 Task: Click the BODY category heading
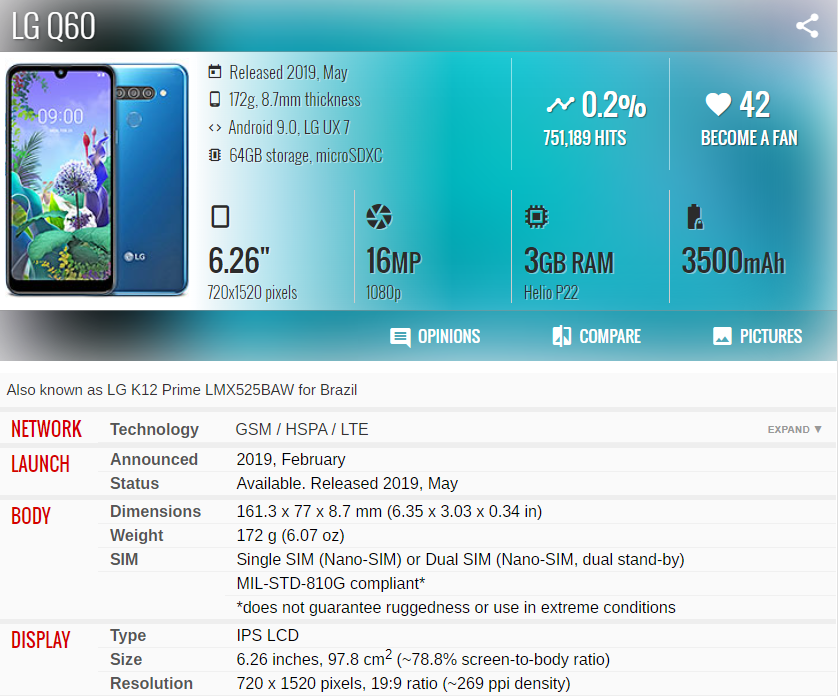[x=31, y=516]
